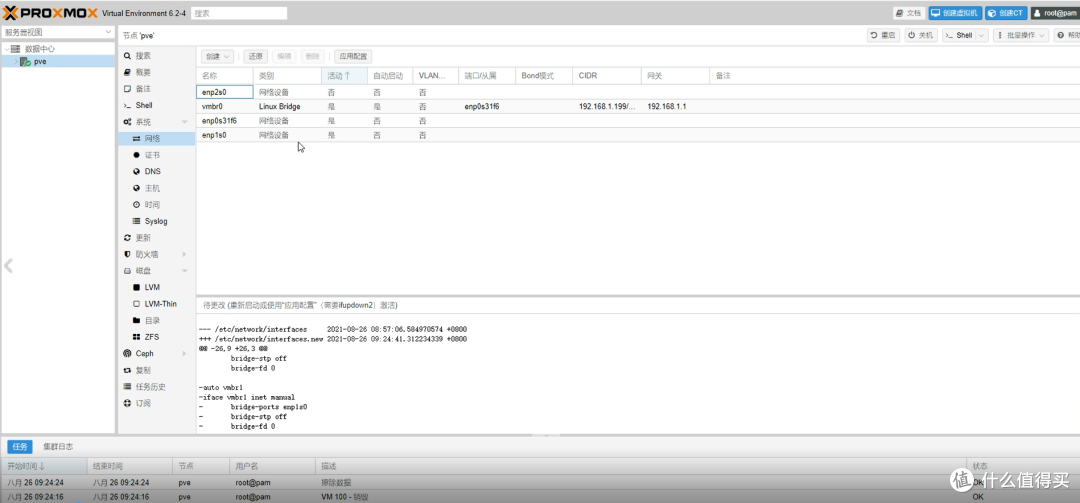Open the 备注 notes section
This screenshot has width=1080, height=503.
[143, 89]
